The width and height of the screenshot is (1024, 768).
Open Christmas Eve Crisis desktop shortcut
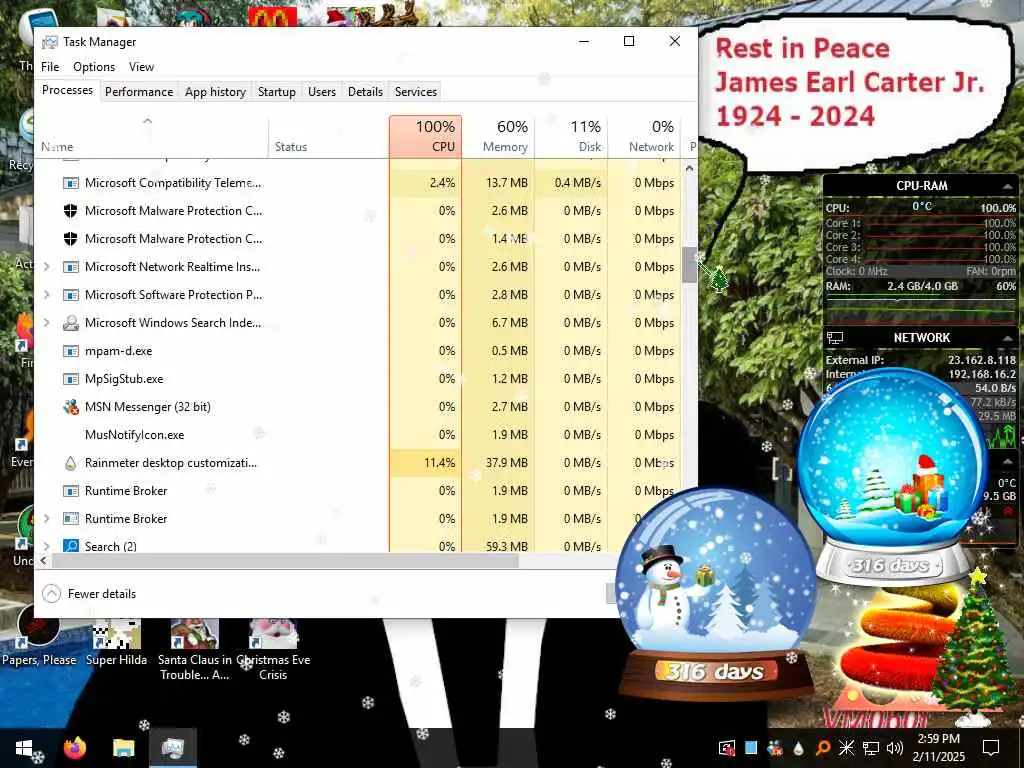click(x=273, y=650)
